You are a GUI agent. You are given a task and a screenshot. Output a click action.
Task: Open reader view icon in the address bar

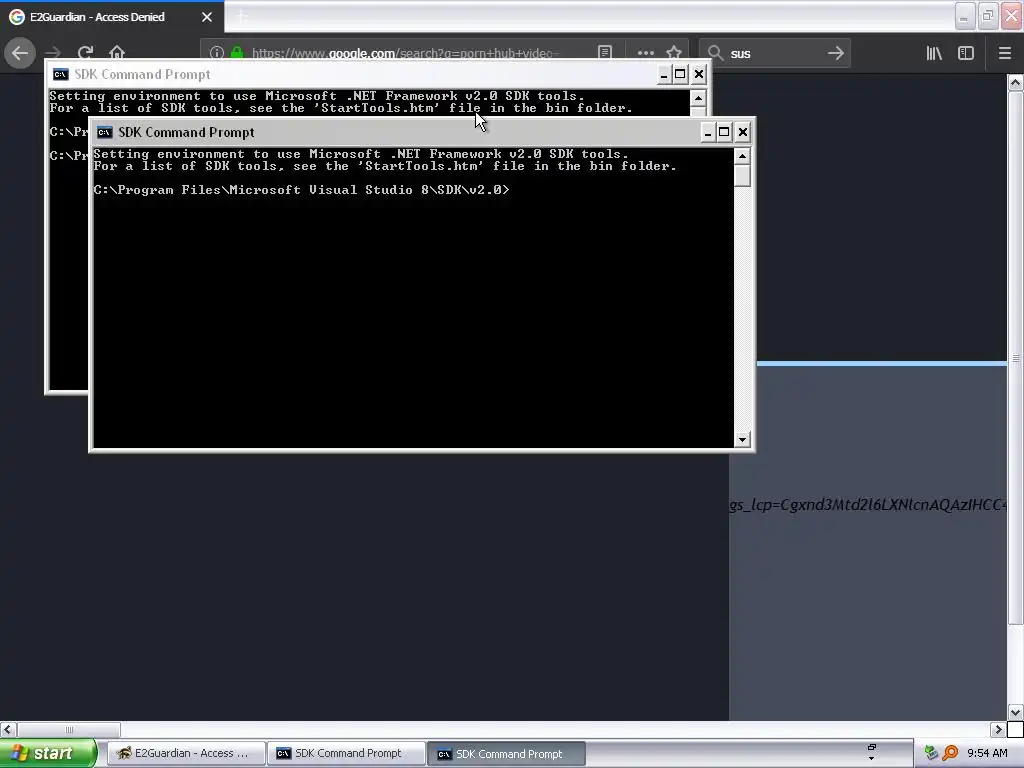605,53
